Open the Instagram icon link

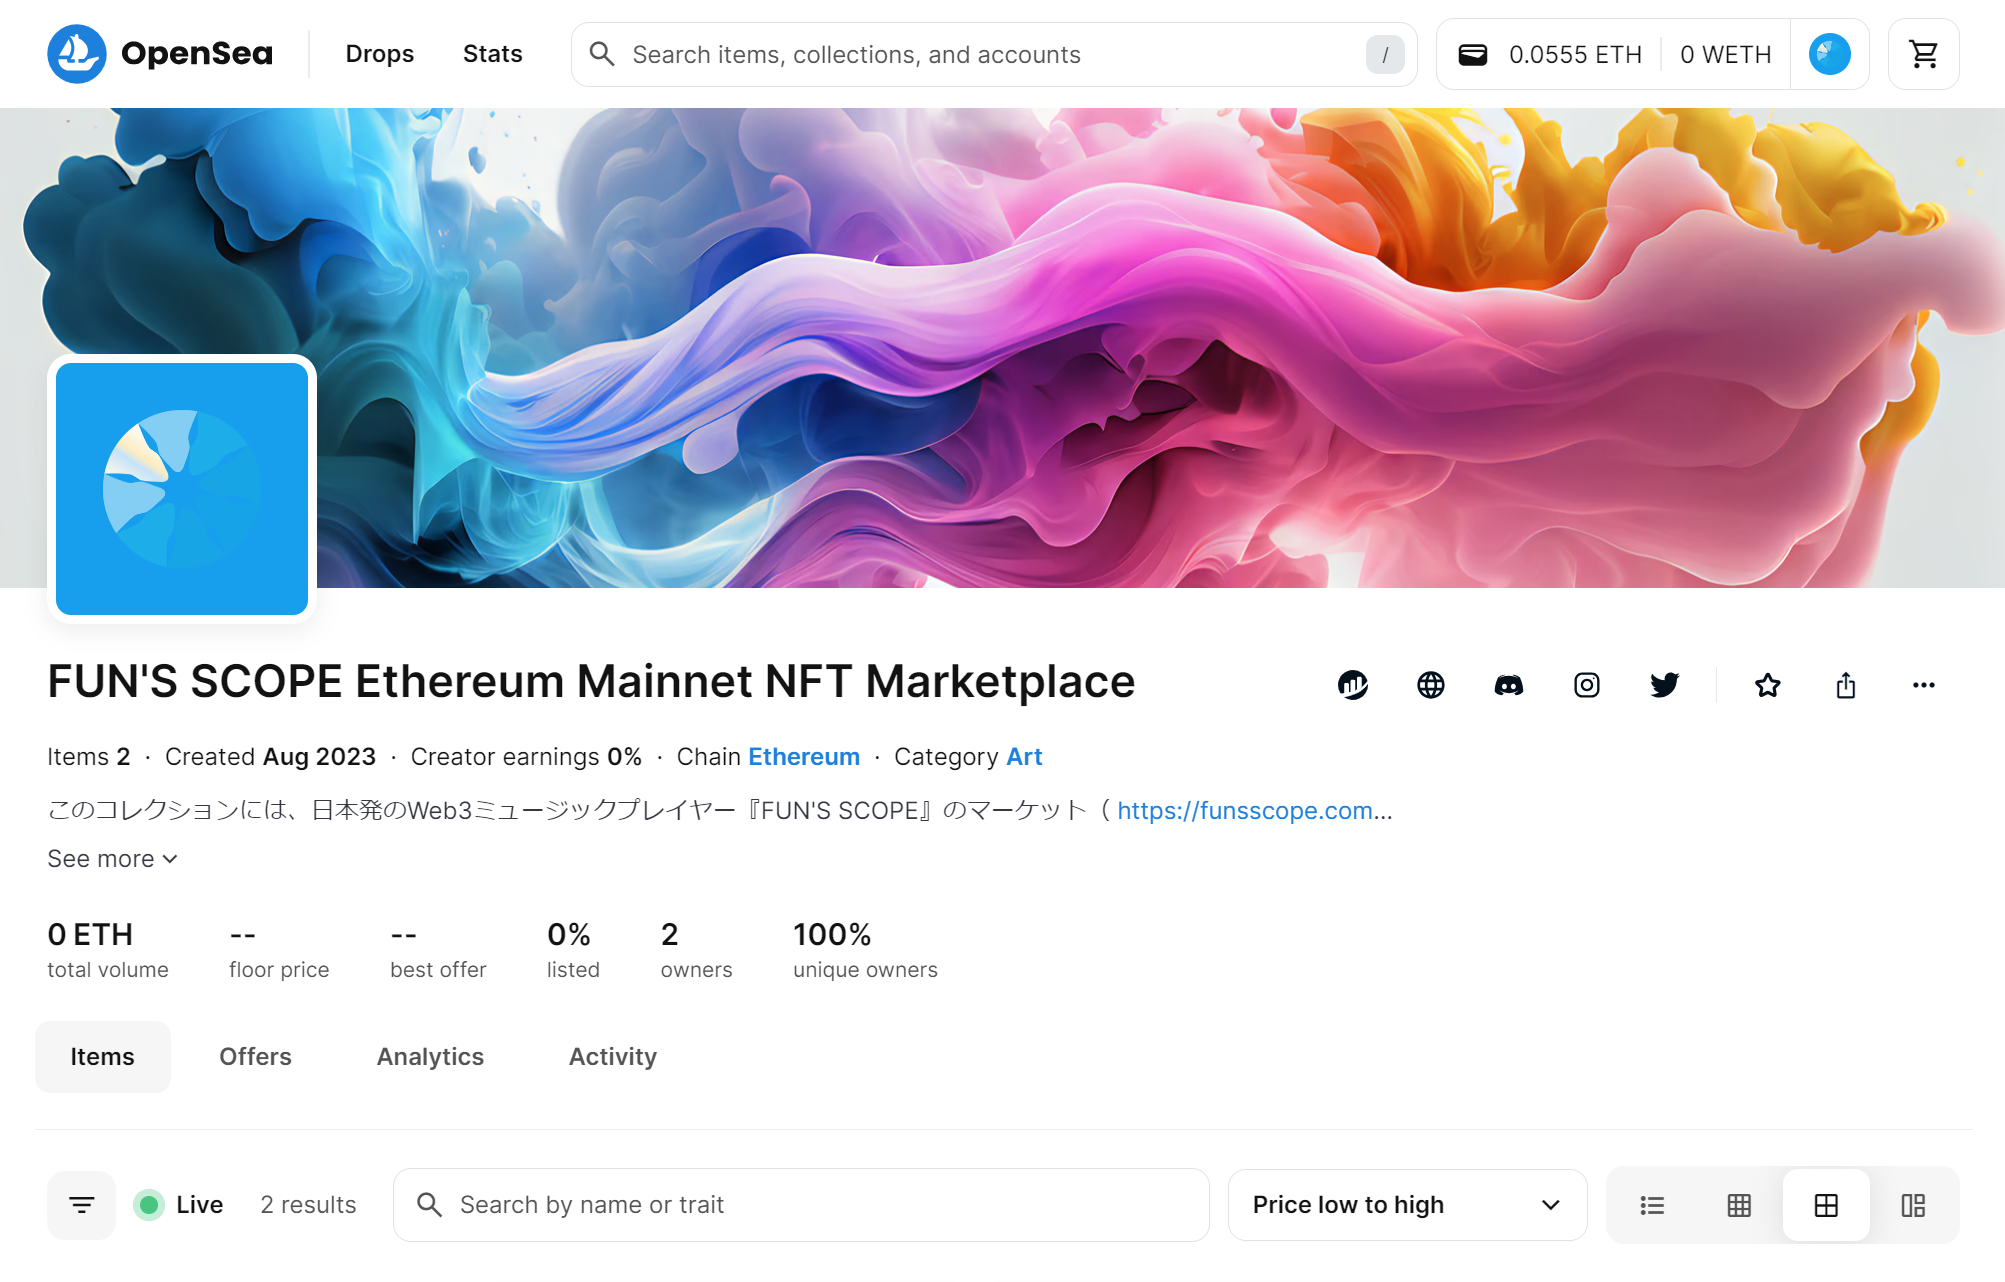click(1586, 685)
